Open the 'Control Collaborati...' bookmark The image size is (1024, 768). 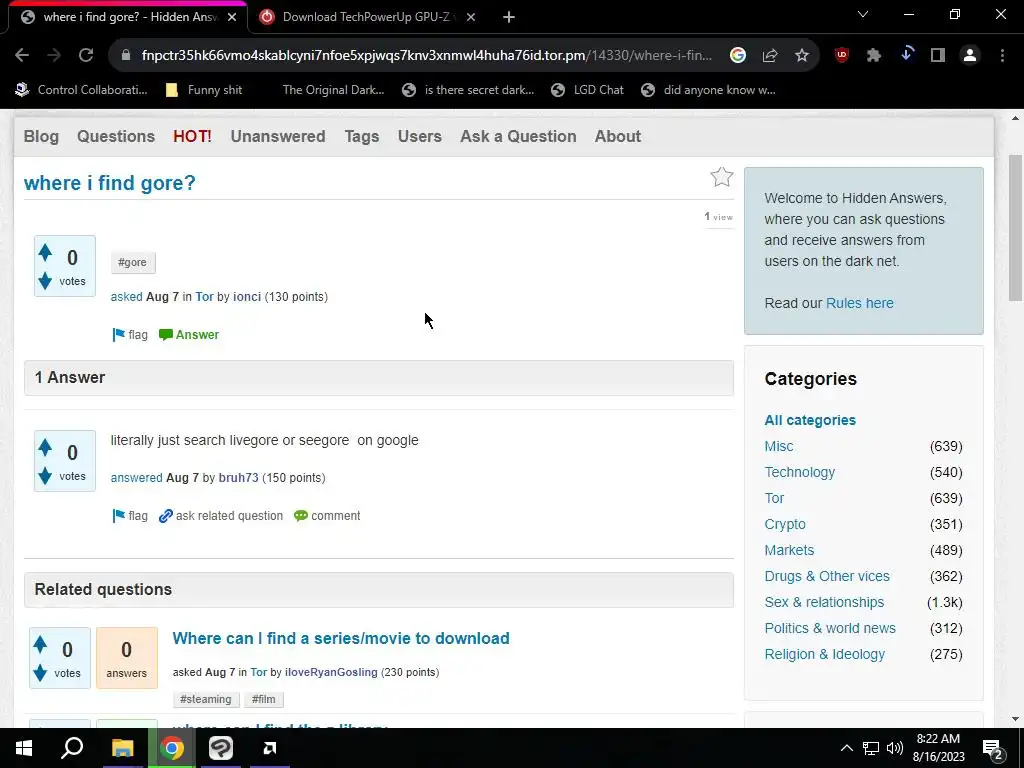click(x=82, y=90)
